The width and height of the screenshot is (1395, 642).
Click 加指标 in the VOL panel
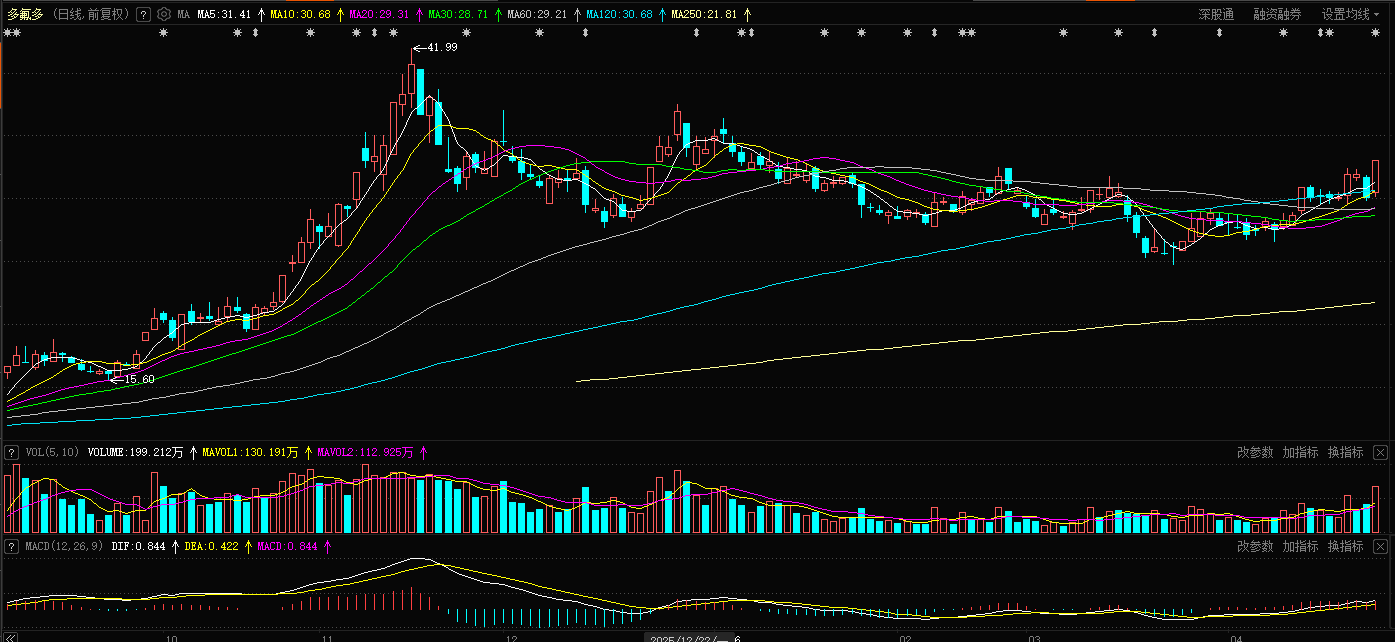[1300, 453]
